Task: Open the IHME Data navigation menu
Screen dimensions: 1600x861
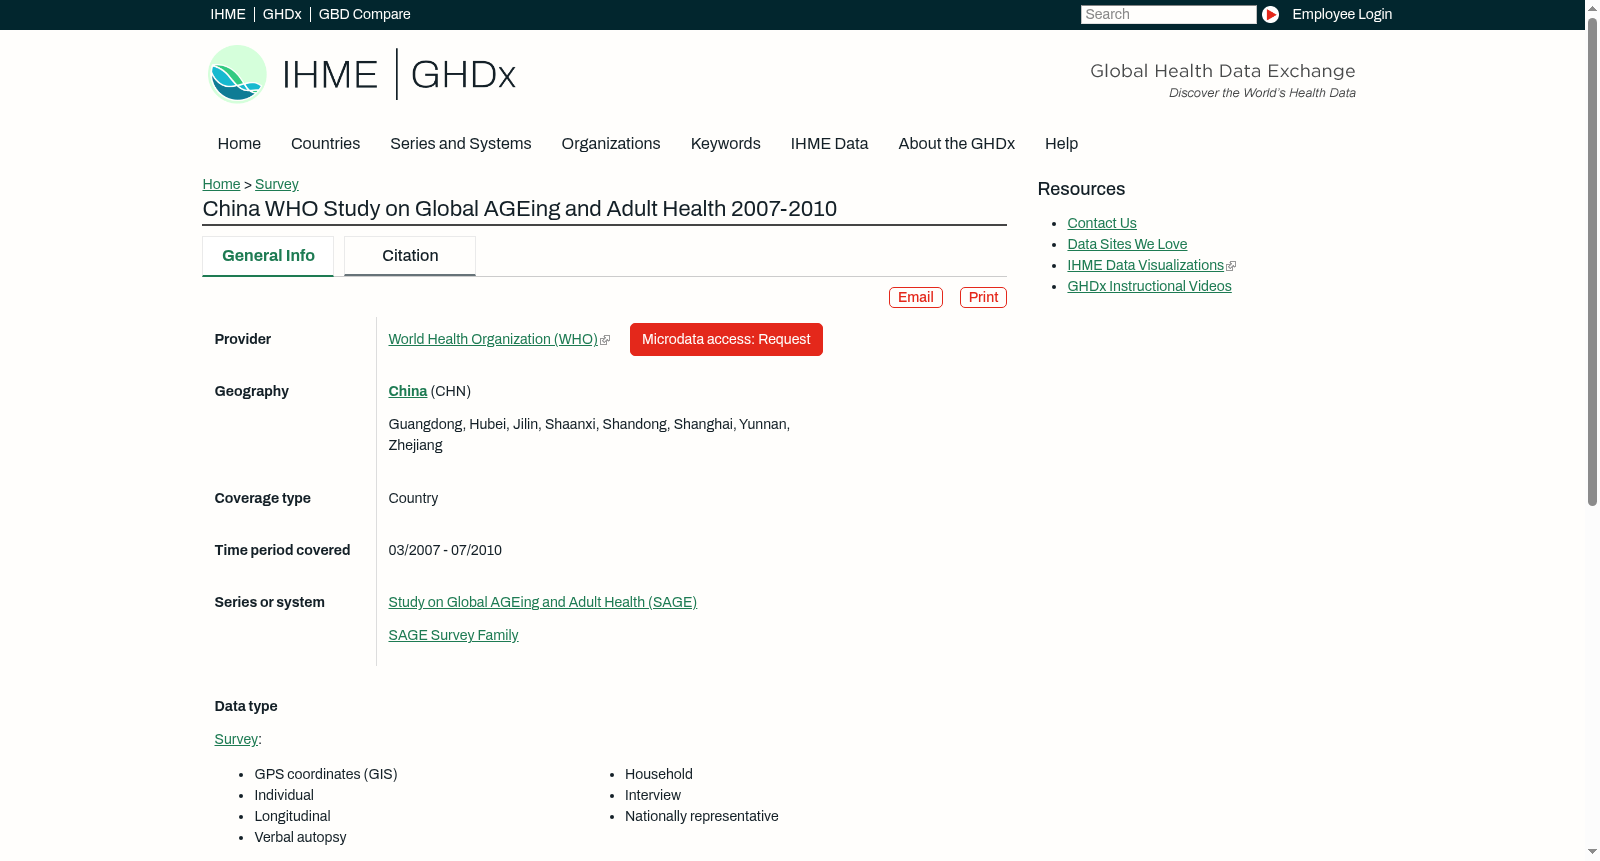Action: click(x=829, y=144)
